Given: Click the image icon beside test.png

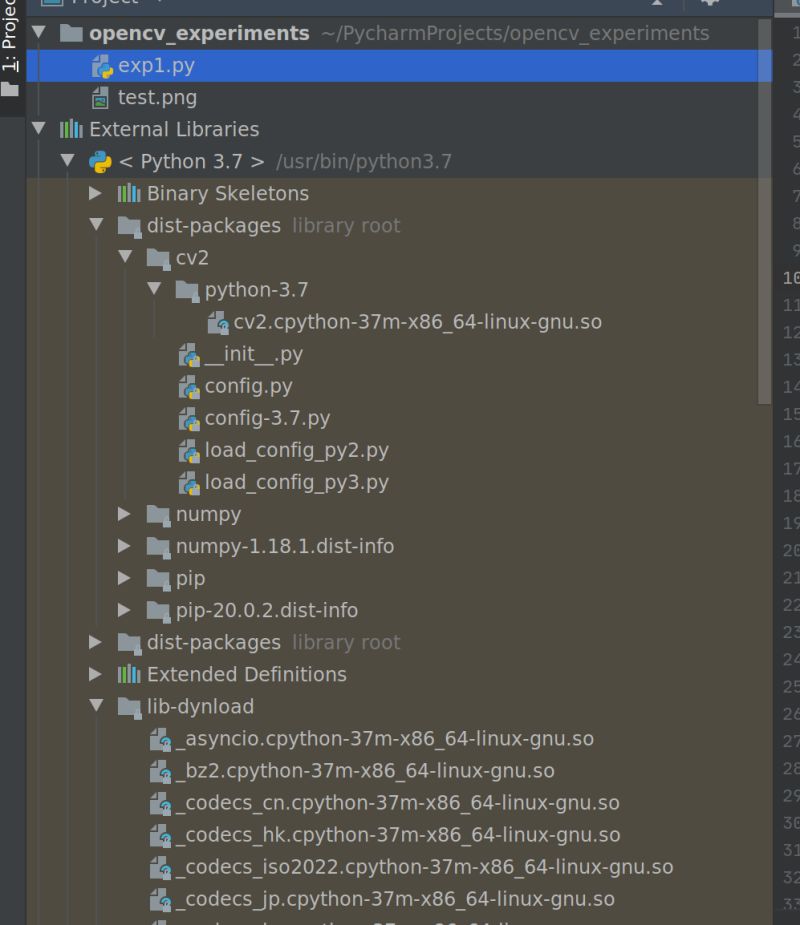Looking at the screenshot, I should [102, 97].
